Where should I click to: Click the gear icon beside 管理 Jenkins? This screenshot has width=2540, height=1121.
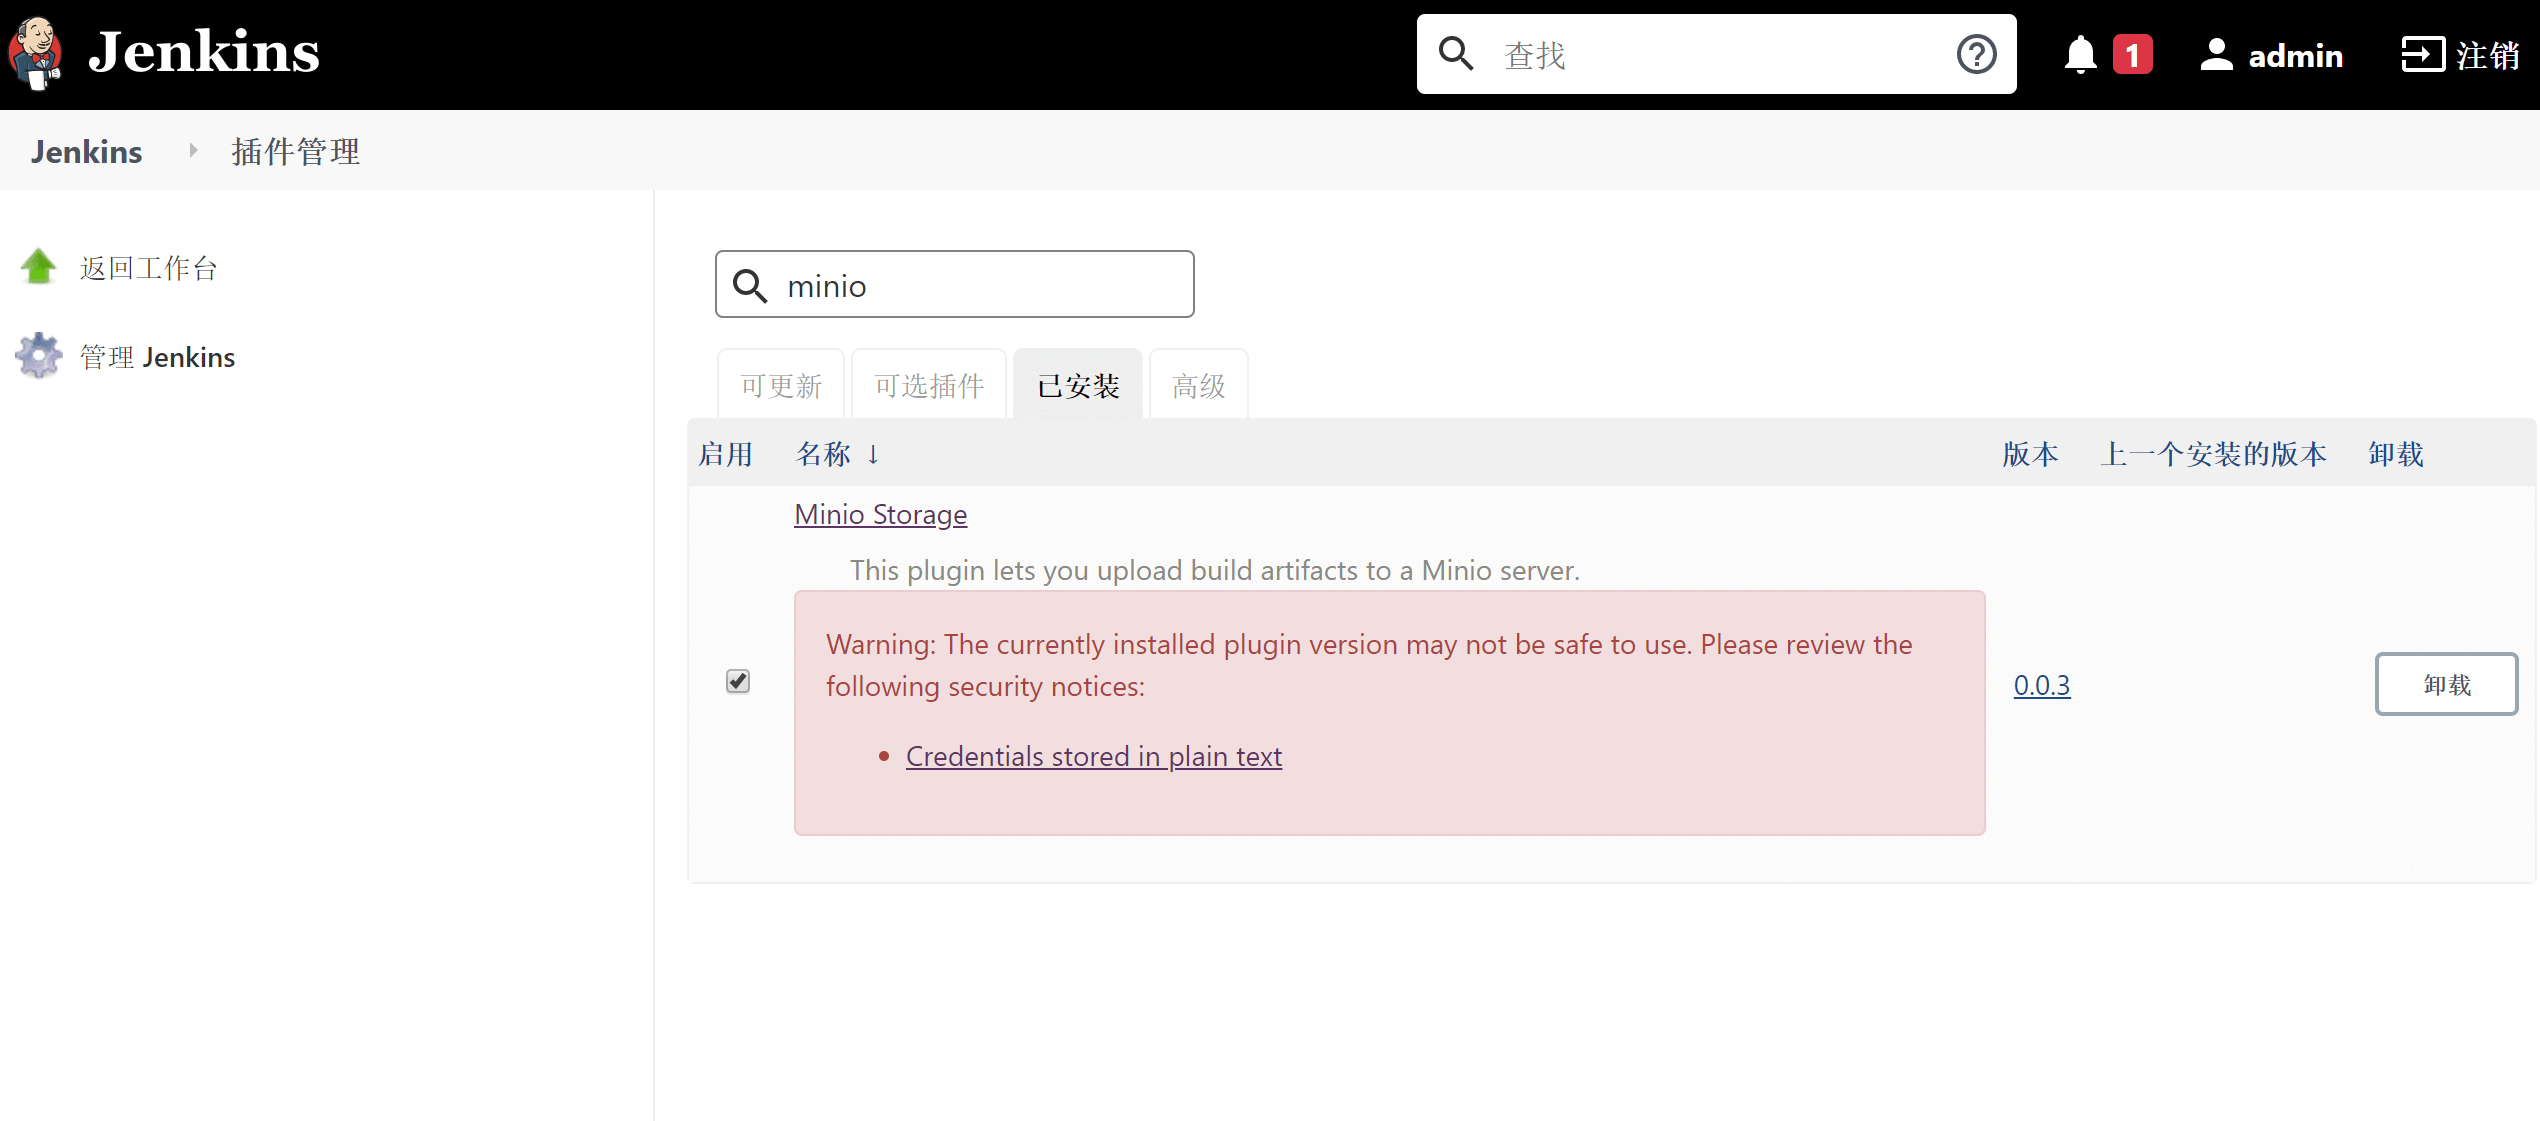(39, 355)
